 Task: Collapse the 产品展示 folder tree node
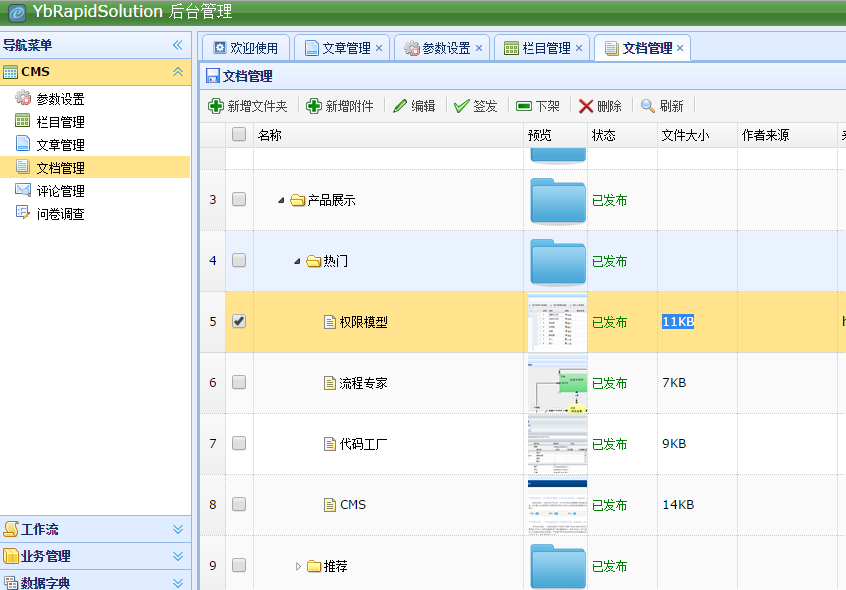click(x=281, y=200)
